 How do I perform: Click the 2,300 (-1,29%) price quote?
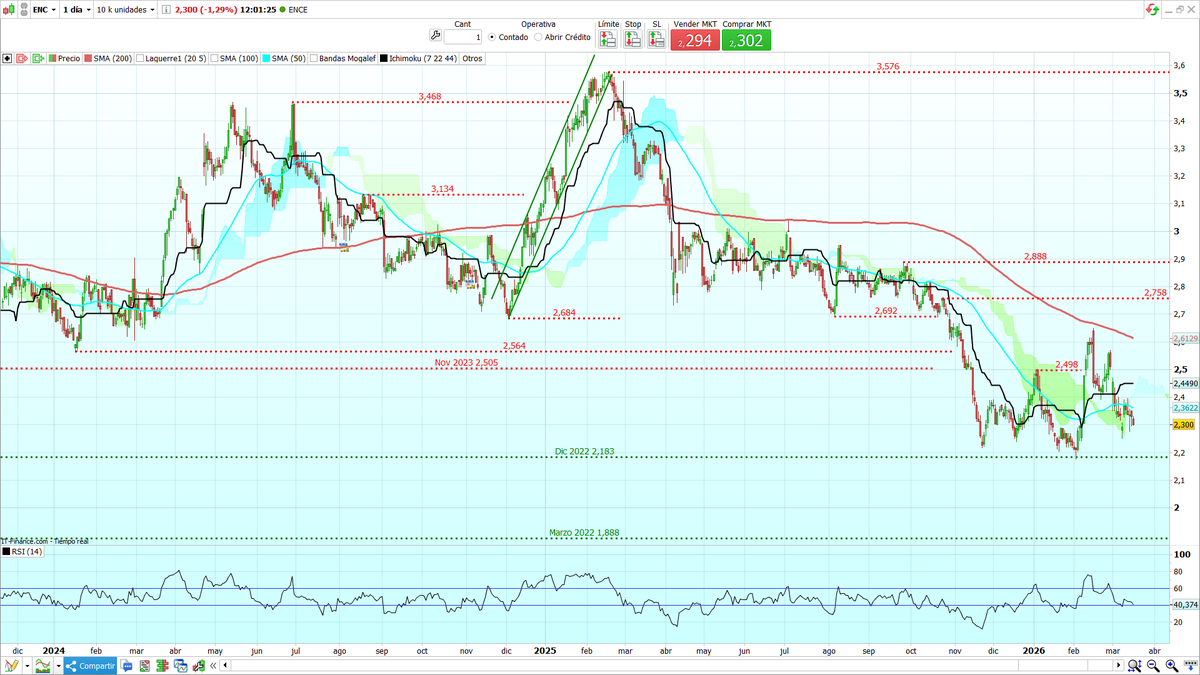(x=206, y=10)
